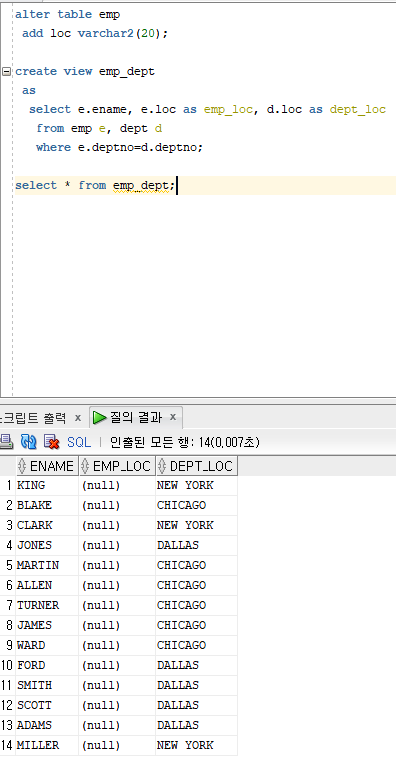Close the 스크립트 출력 tab
The height and width of the screenshot is (766, 396).
77,418
